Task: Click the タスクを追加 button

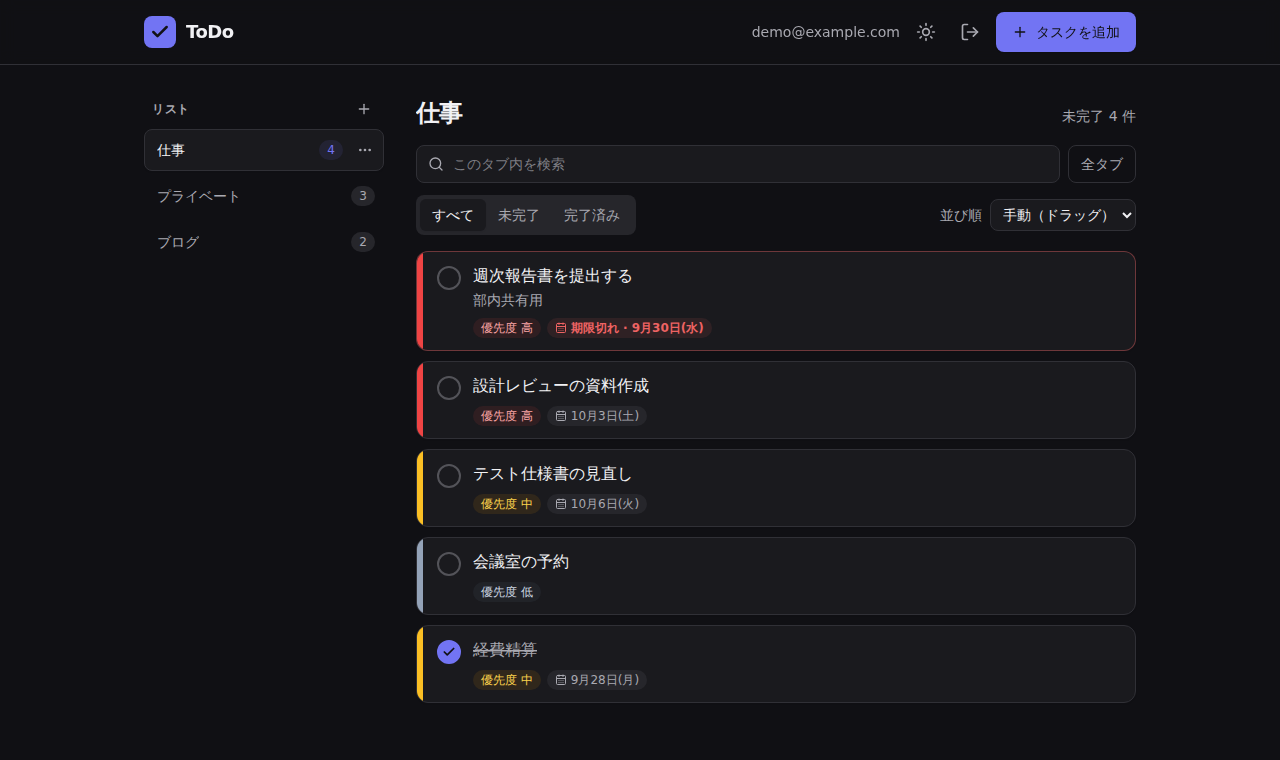Action: (x=1066, y=32)
